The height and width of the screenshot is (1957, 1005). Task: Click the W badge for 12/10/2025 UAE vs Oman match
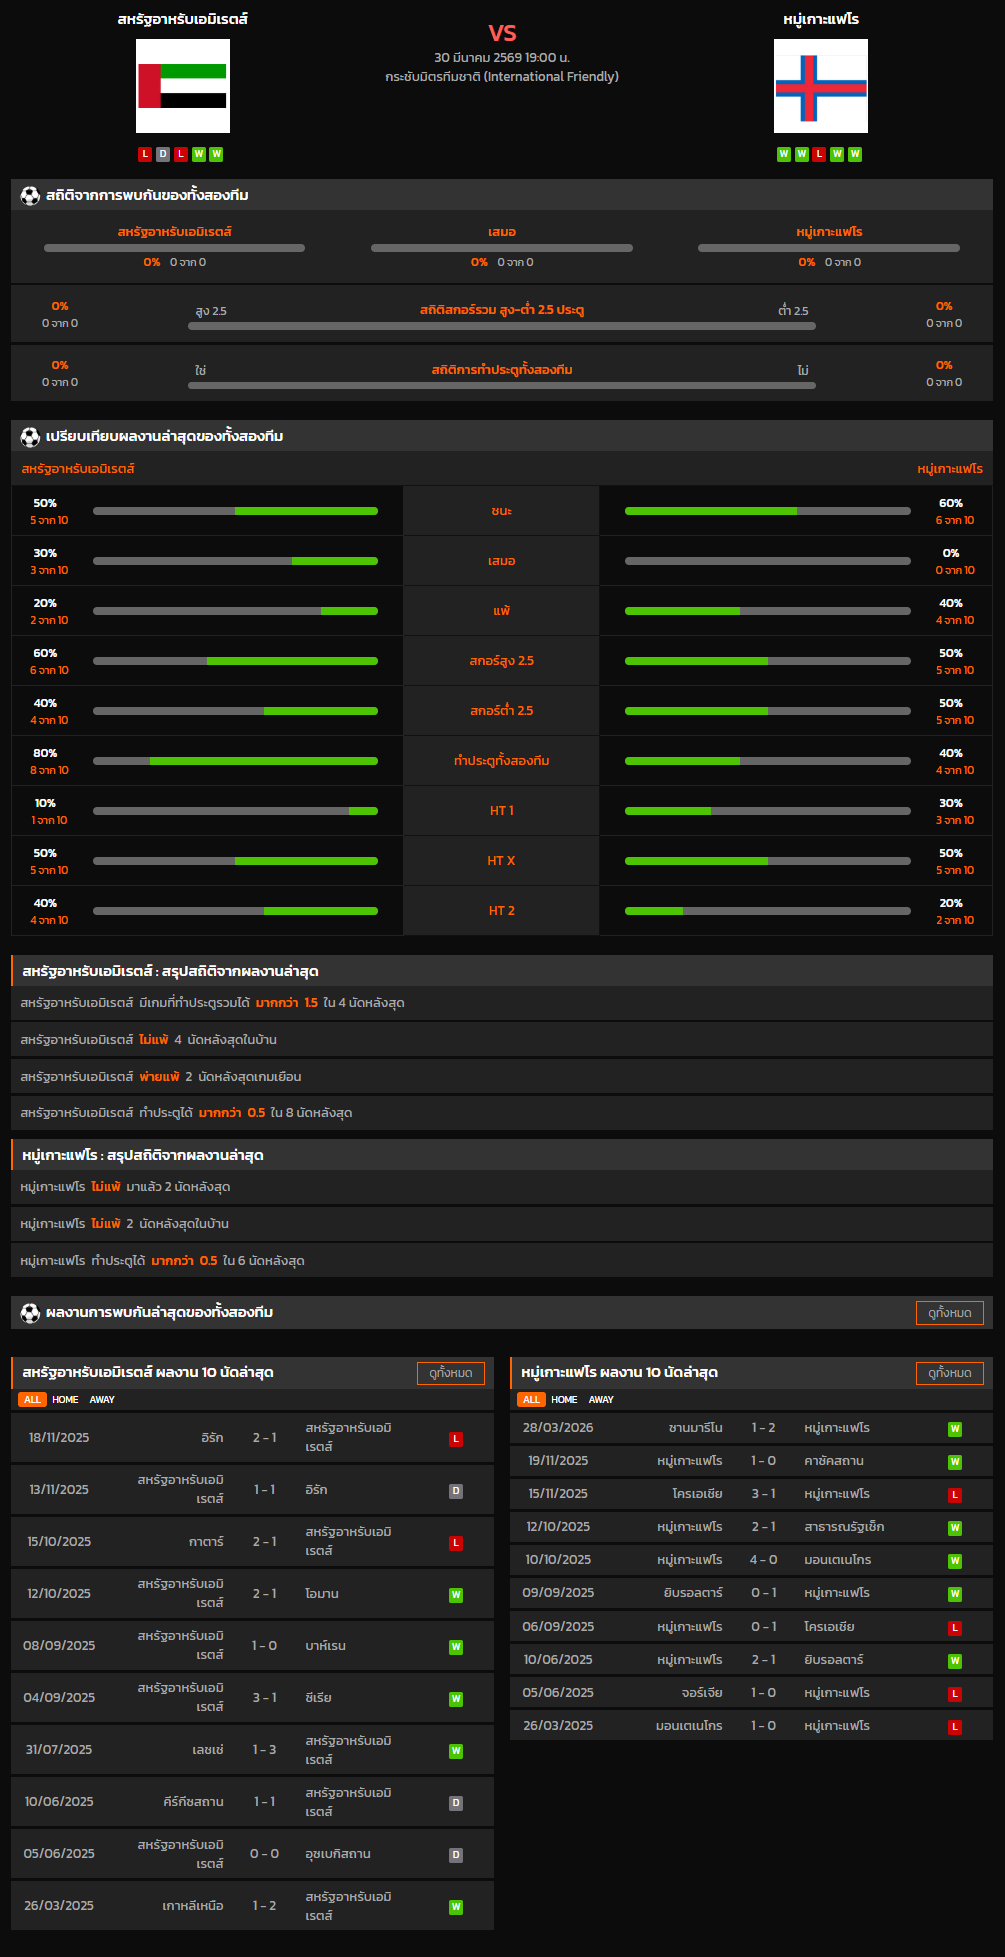[x=456, y=1595]
